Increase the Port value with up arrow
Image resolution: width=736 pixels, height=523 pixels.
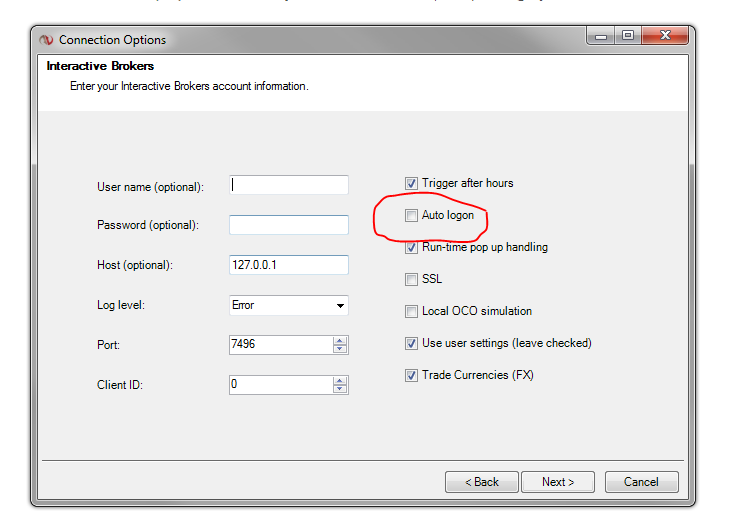coord(340,341)
